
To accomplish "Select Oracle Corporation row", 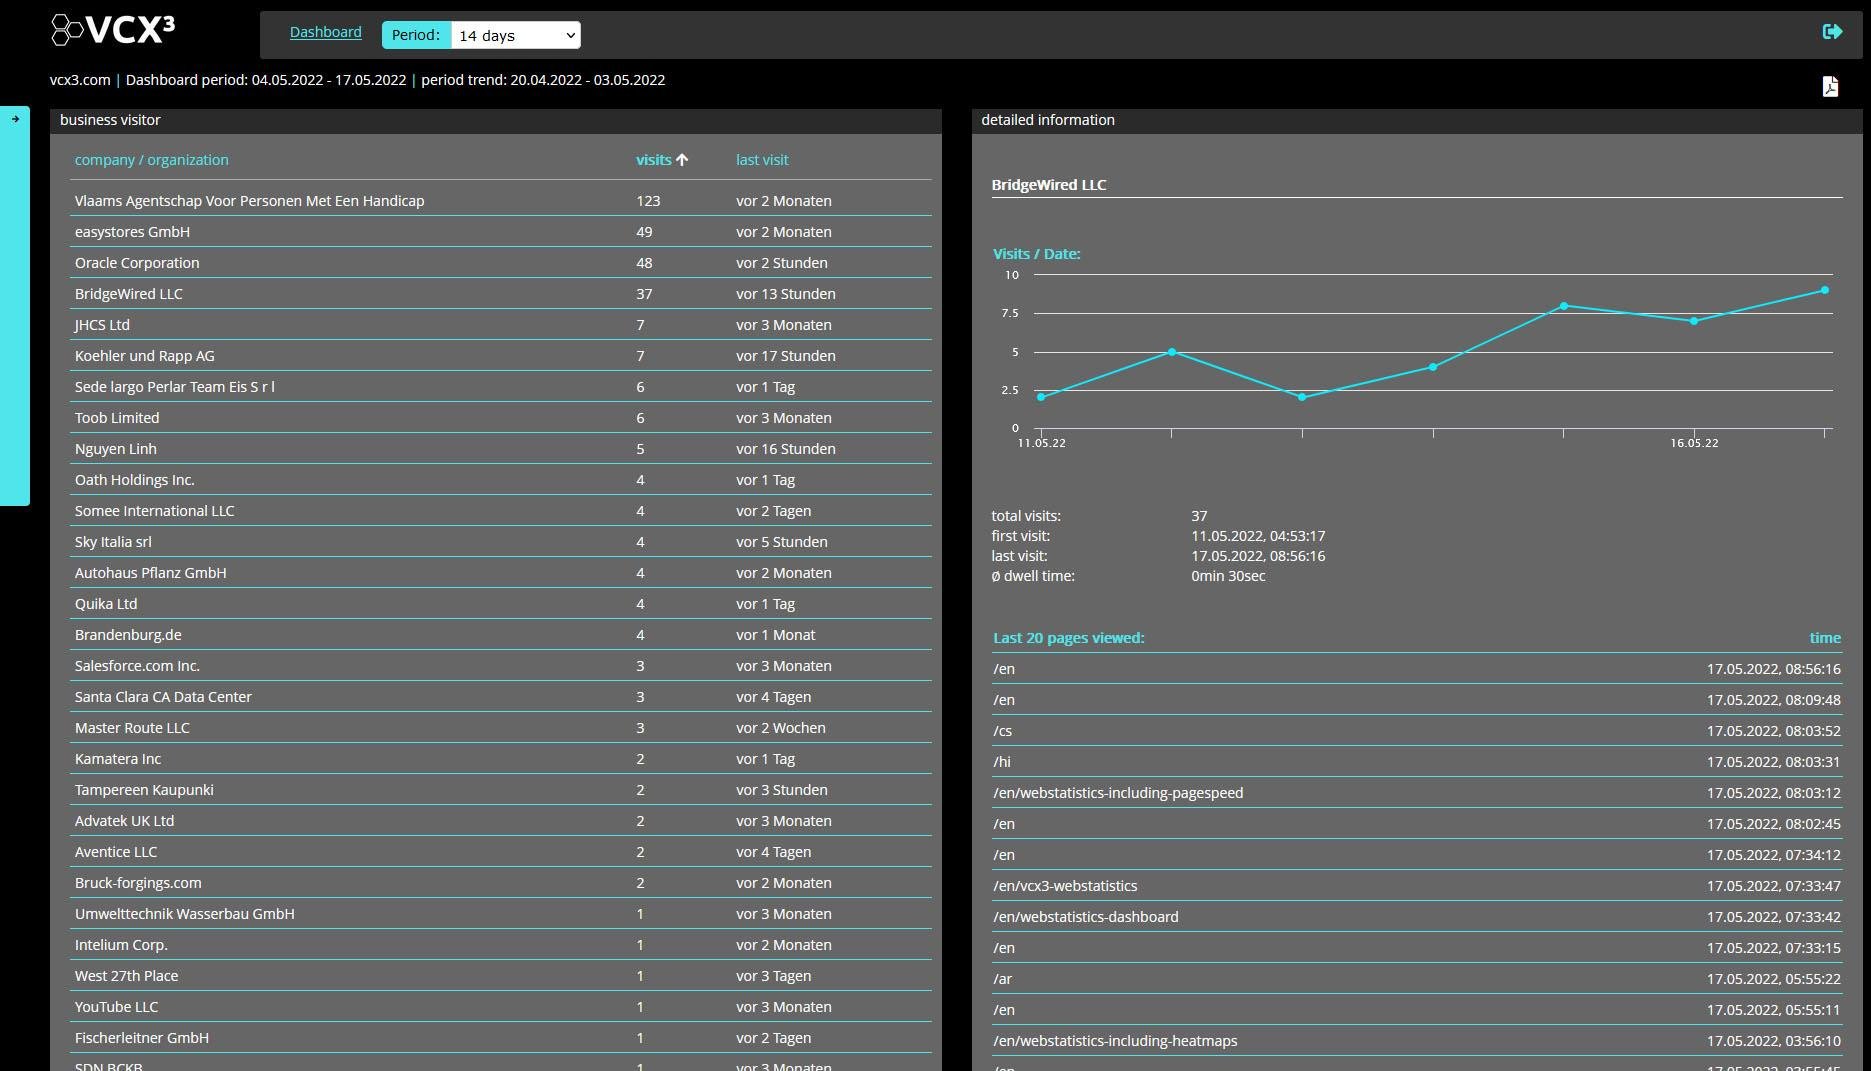I will 500,263.
